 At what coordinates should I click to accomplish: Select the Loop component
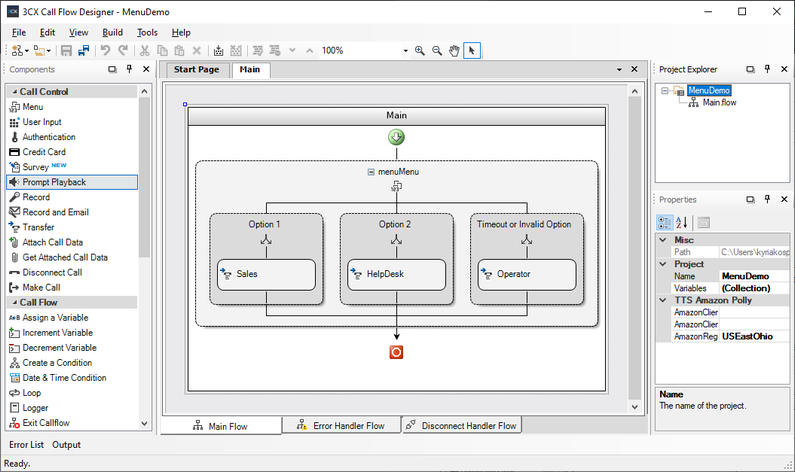(71, 393)
